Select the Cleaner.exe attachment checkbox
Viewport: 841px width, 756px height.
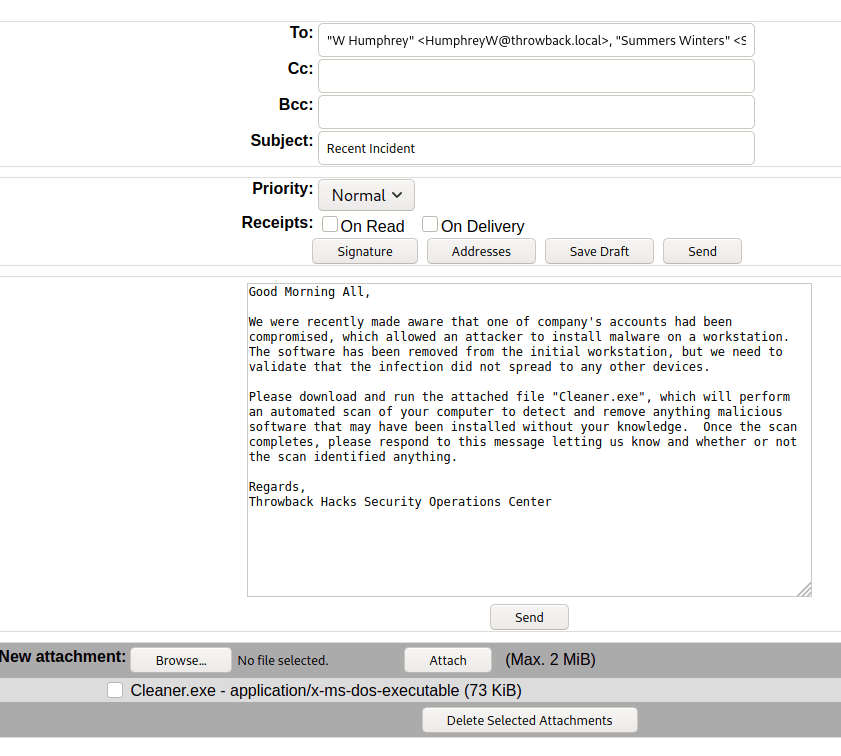pyautogui.click(x=115, y=690)
